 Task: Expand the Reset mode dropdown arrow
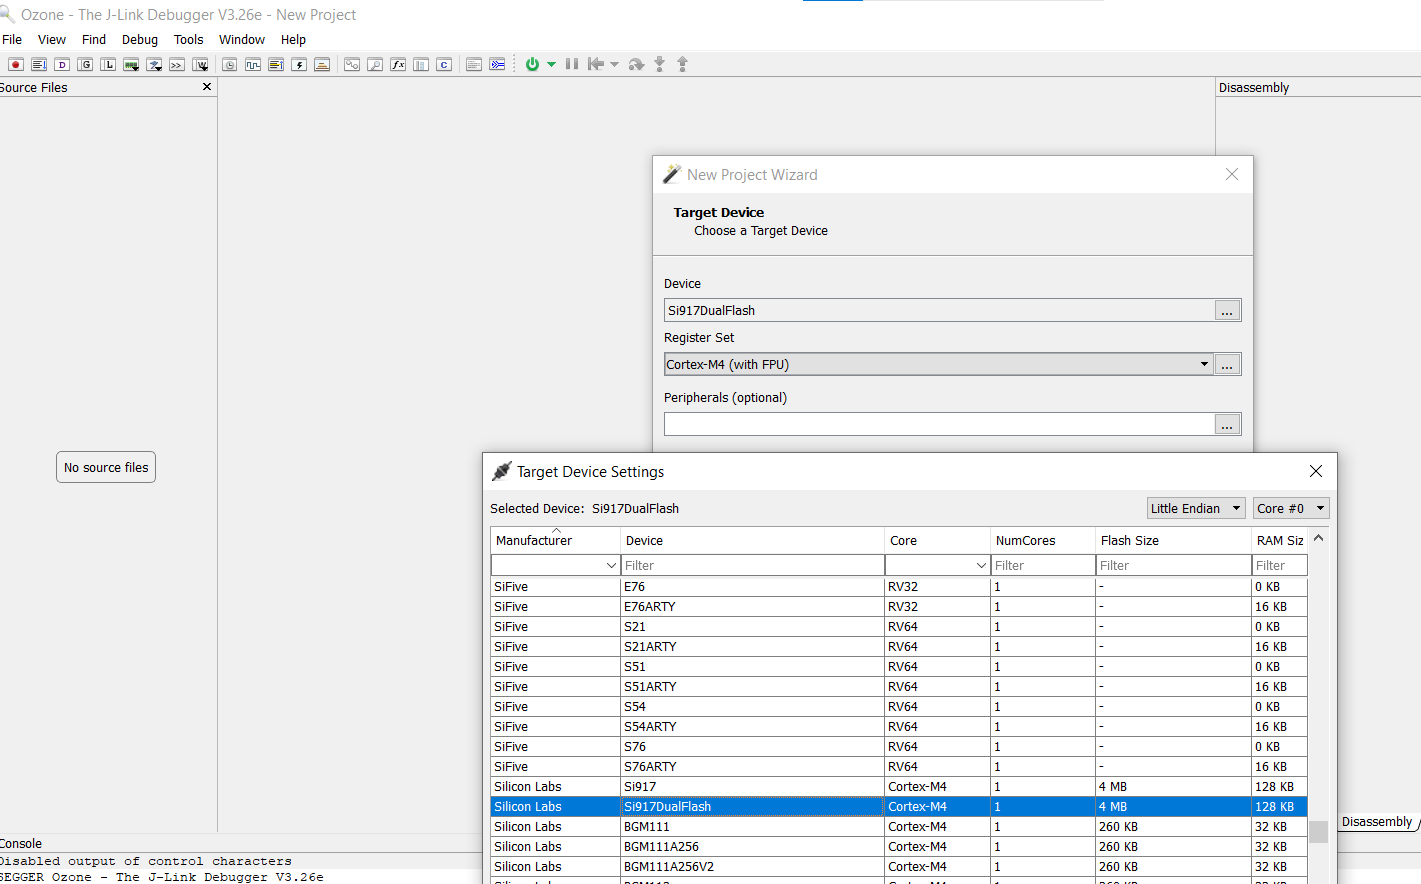tap(614, 64)
